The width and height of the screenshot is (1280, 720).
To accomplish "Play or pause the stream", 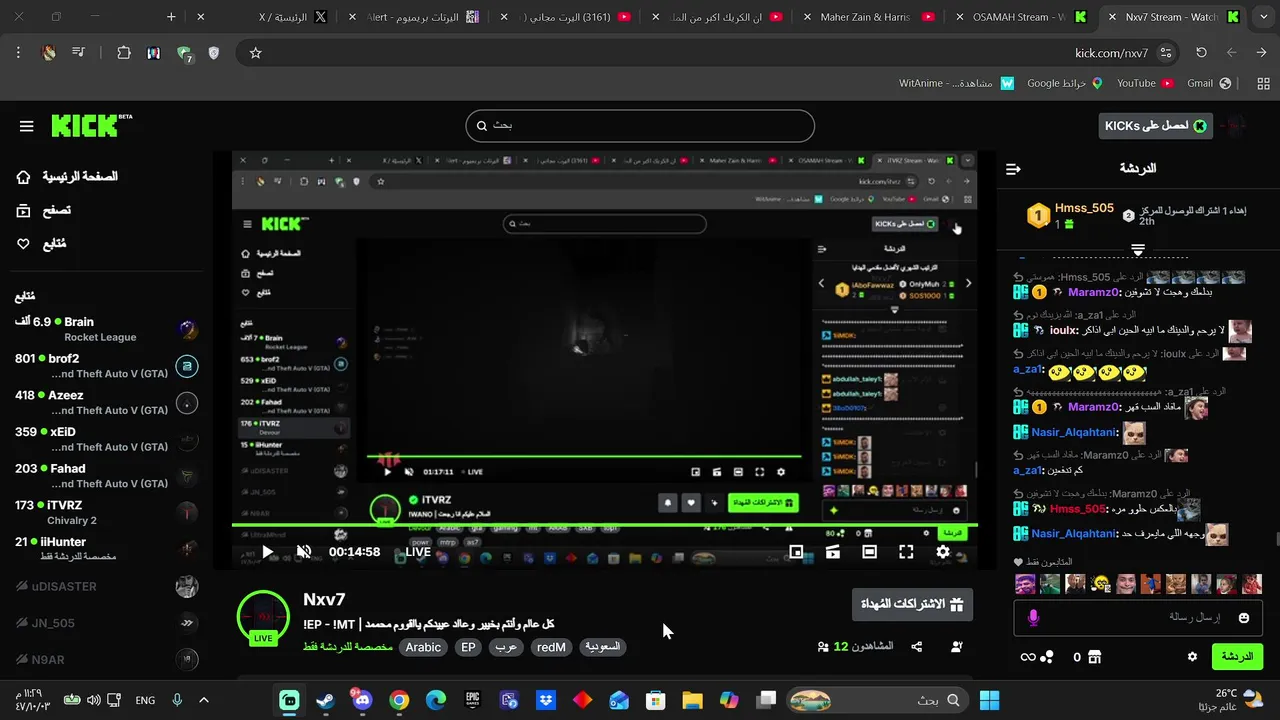I will pos(267,552).
